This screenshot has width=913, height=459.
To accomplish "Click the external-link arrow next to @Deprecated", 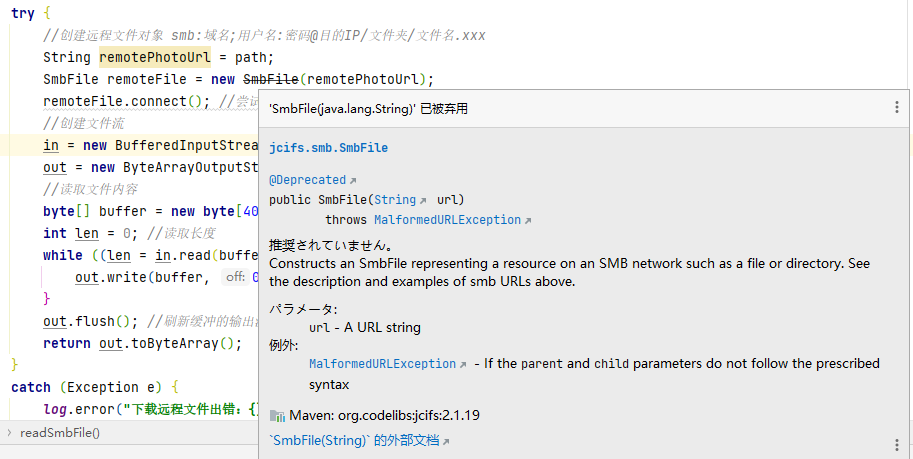I will 353,181.
